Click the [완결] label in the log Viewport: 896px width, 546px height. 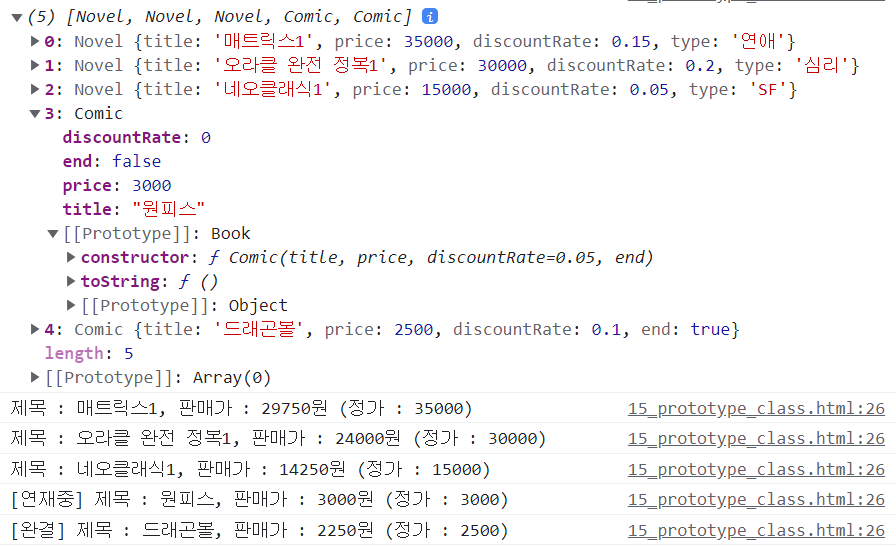pyautogui.click(x=38, y=531)
